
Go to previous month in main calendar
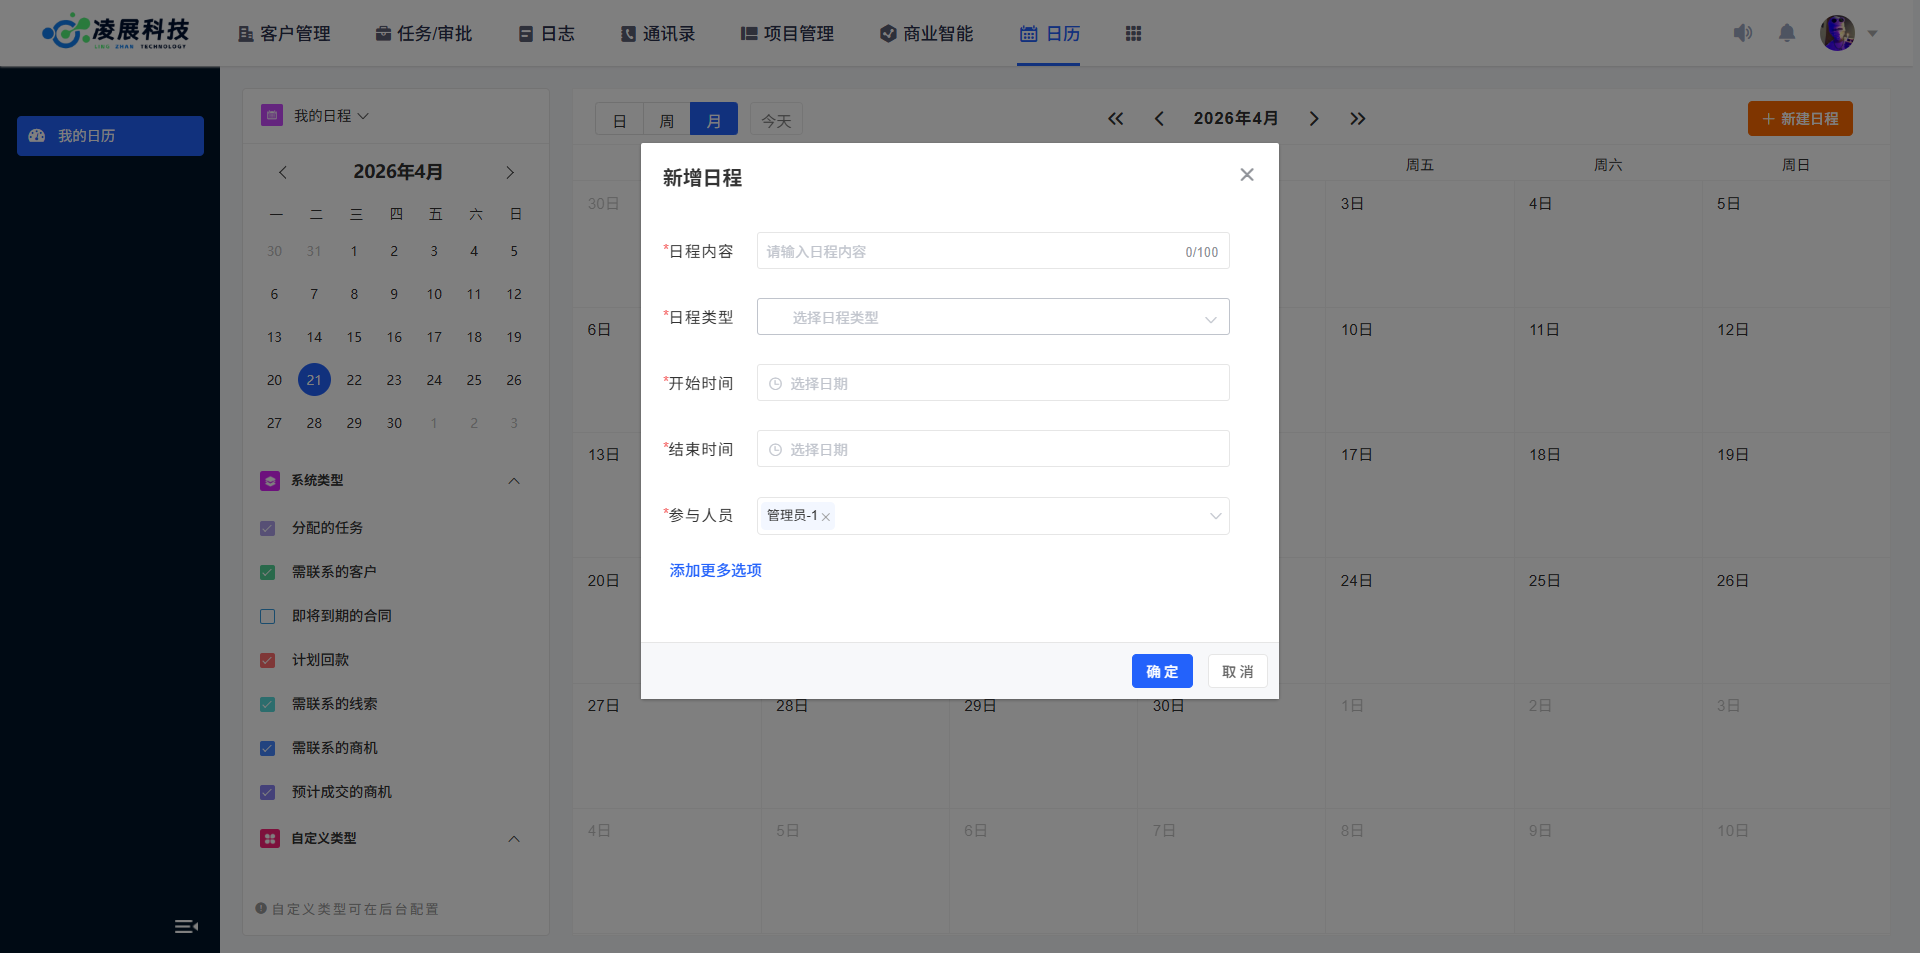tap(1159, 119)
